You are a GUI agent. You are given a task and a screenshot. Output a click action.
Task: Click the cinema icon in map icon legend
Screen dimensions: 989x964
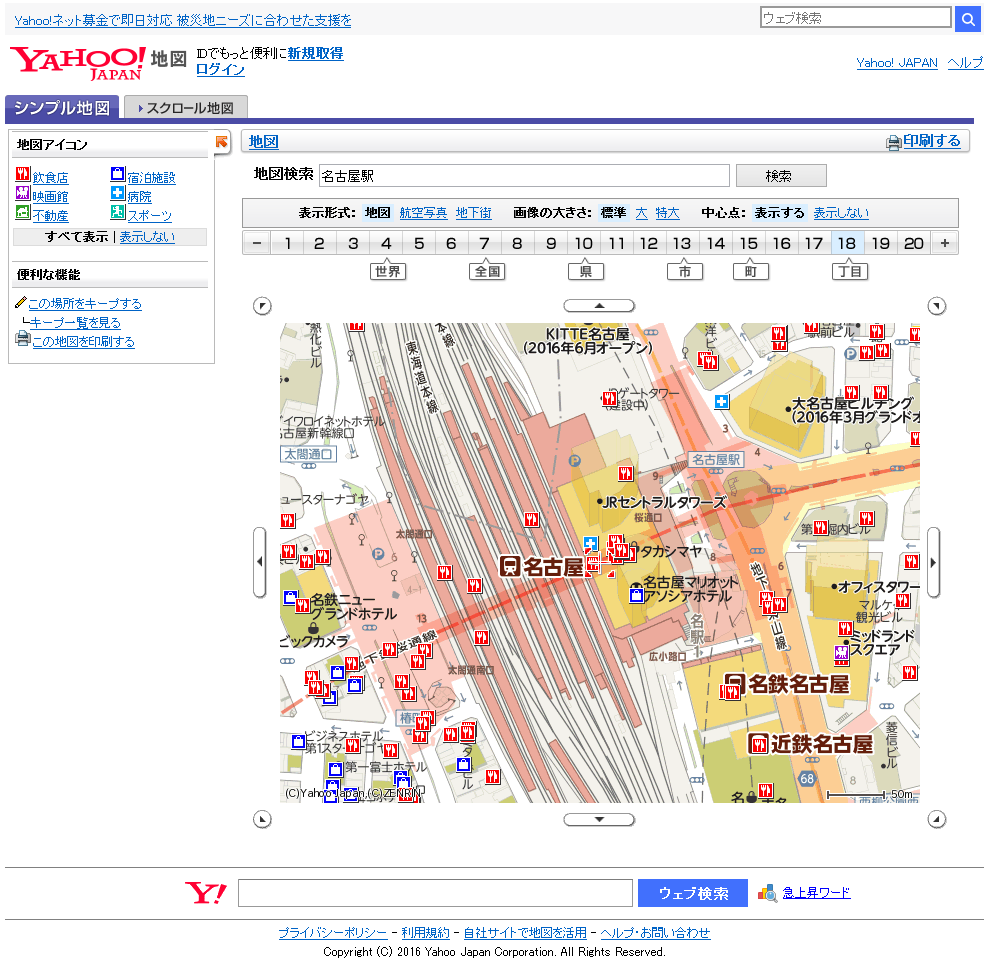click(x=23, y=193)
